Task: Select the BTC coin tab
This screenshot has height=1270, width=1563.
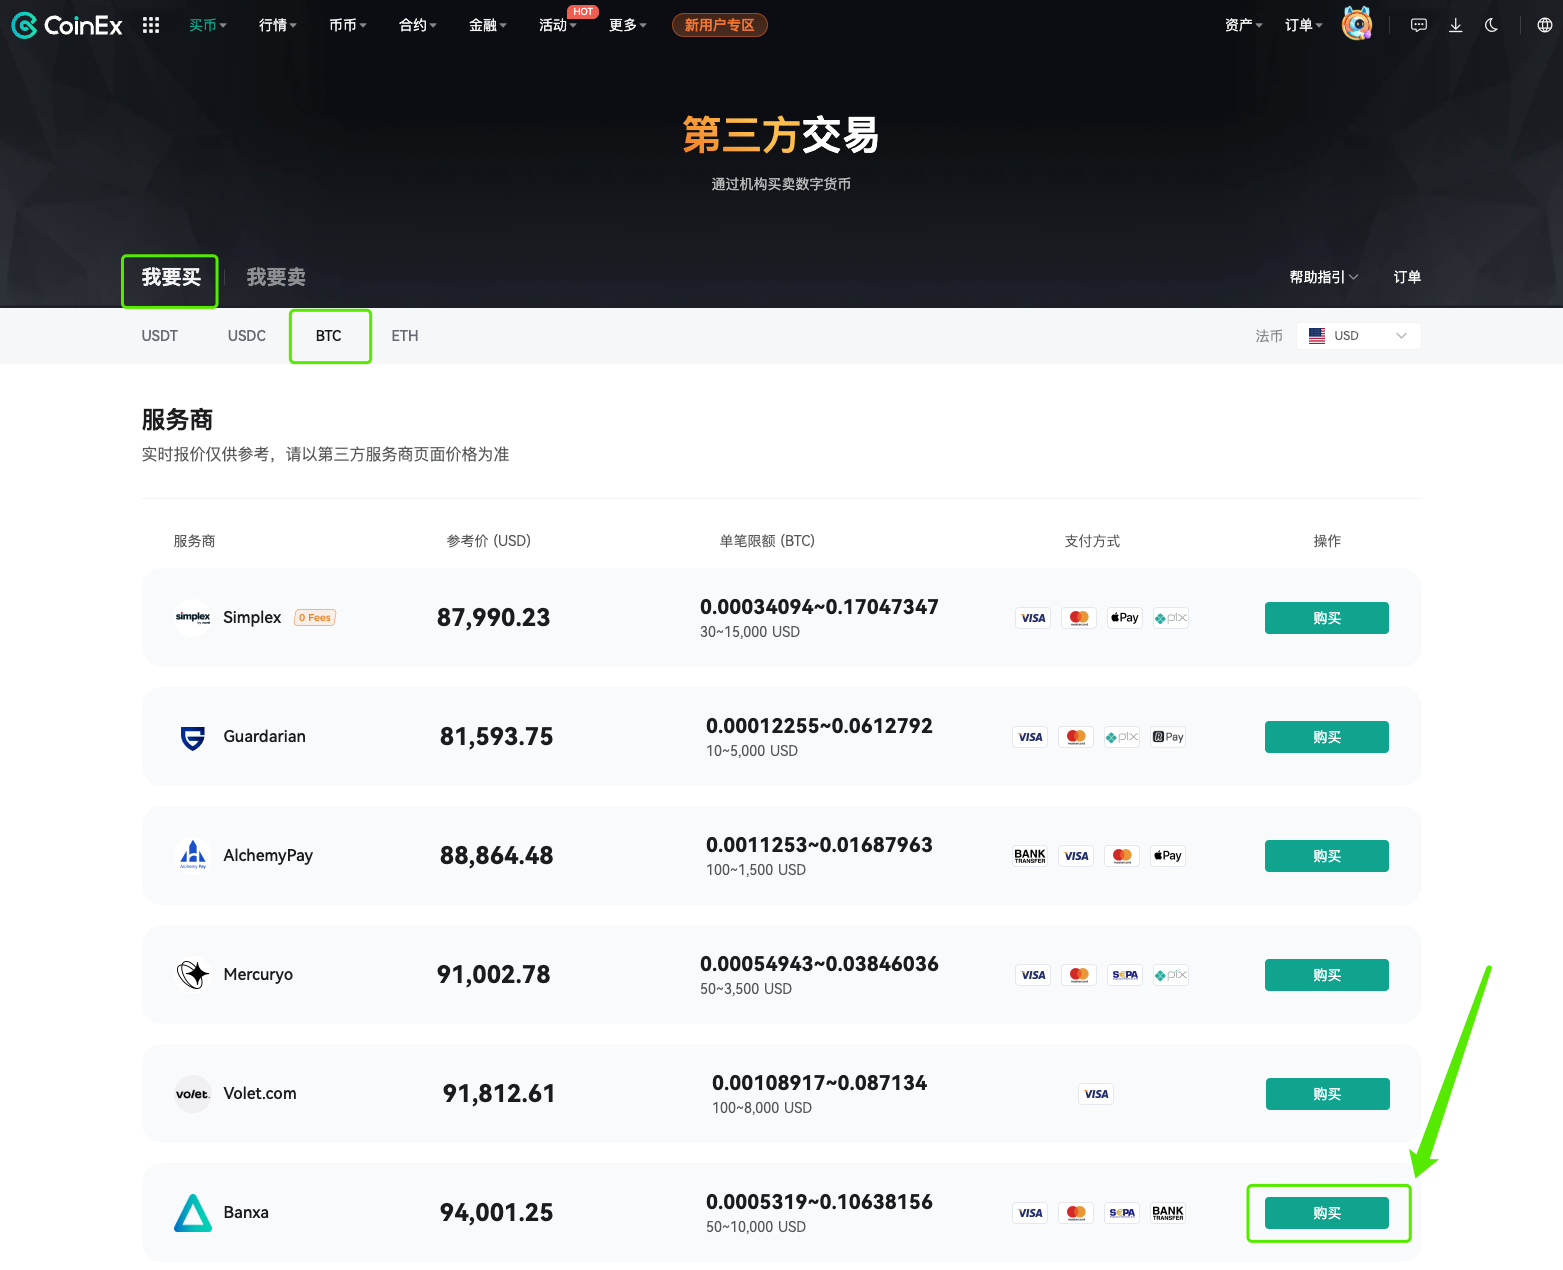Action: pos(329,336)
